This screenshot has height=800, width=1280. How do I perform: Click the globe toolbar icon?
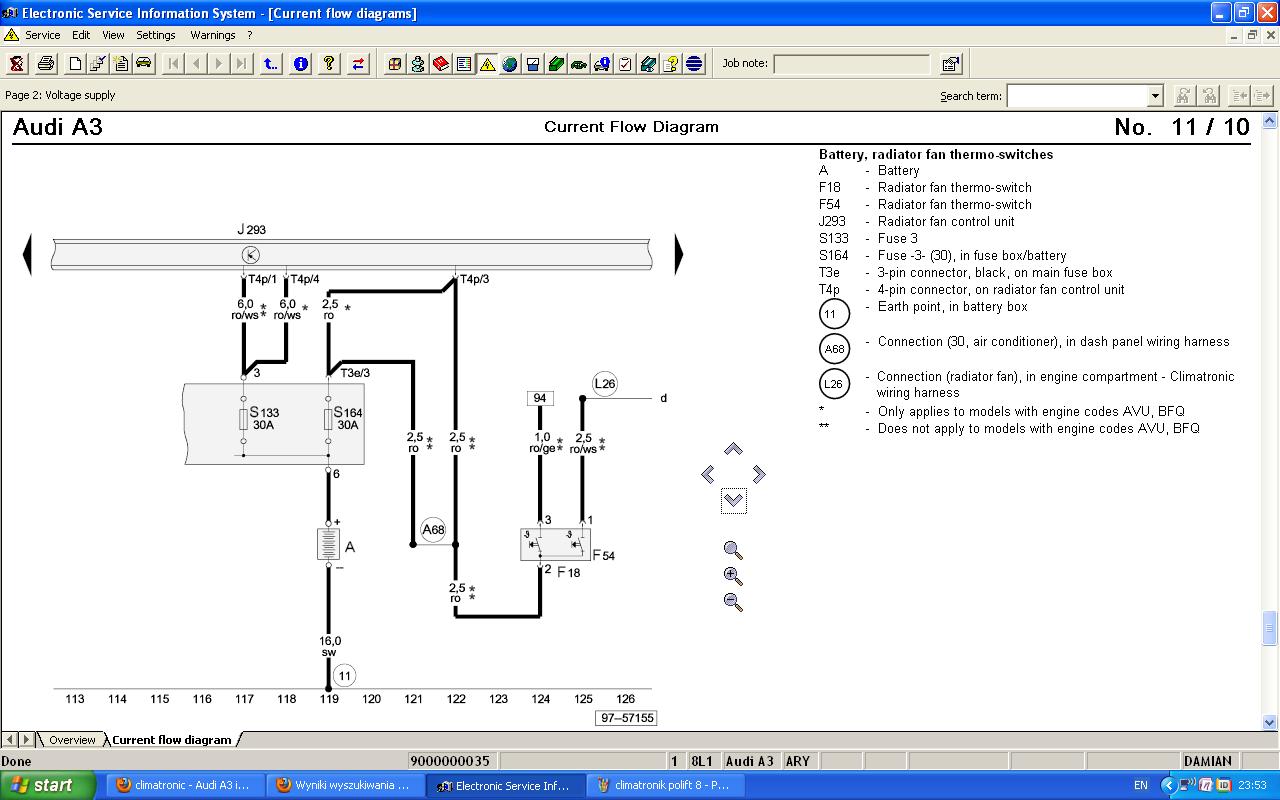tap(510, 64)
